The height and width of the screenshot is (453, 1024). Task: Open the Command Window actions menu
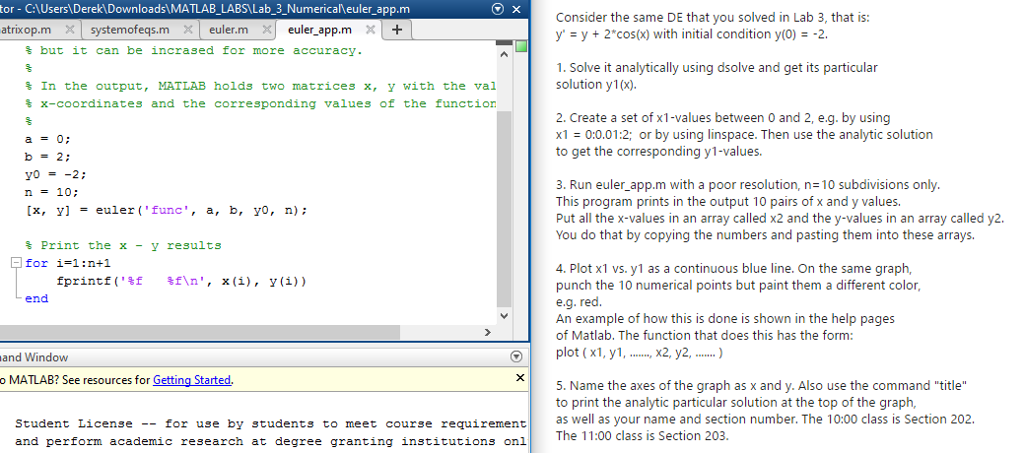coord(516,357)
